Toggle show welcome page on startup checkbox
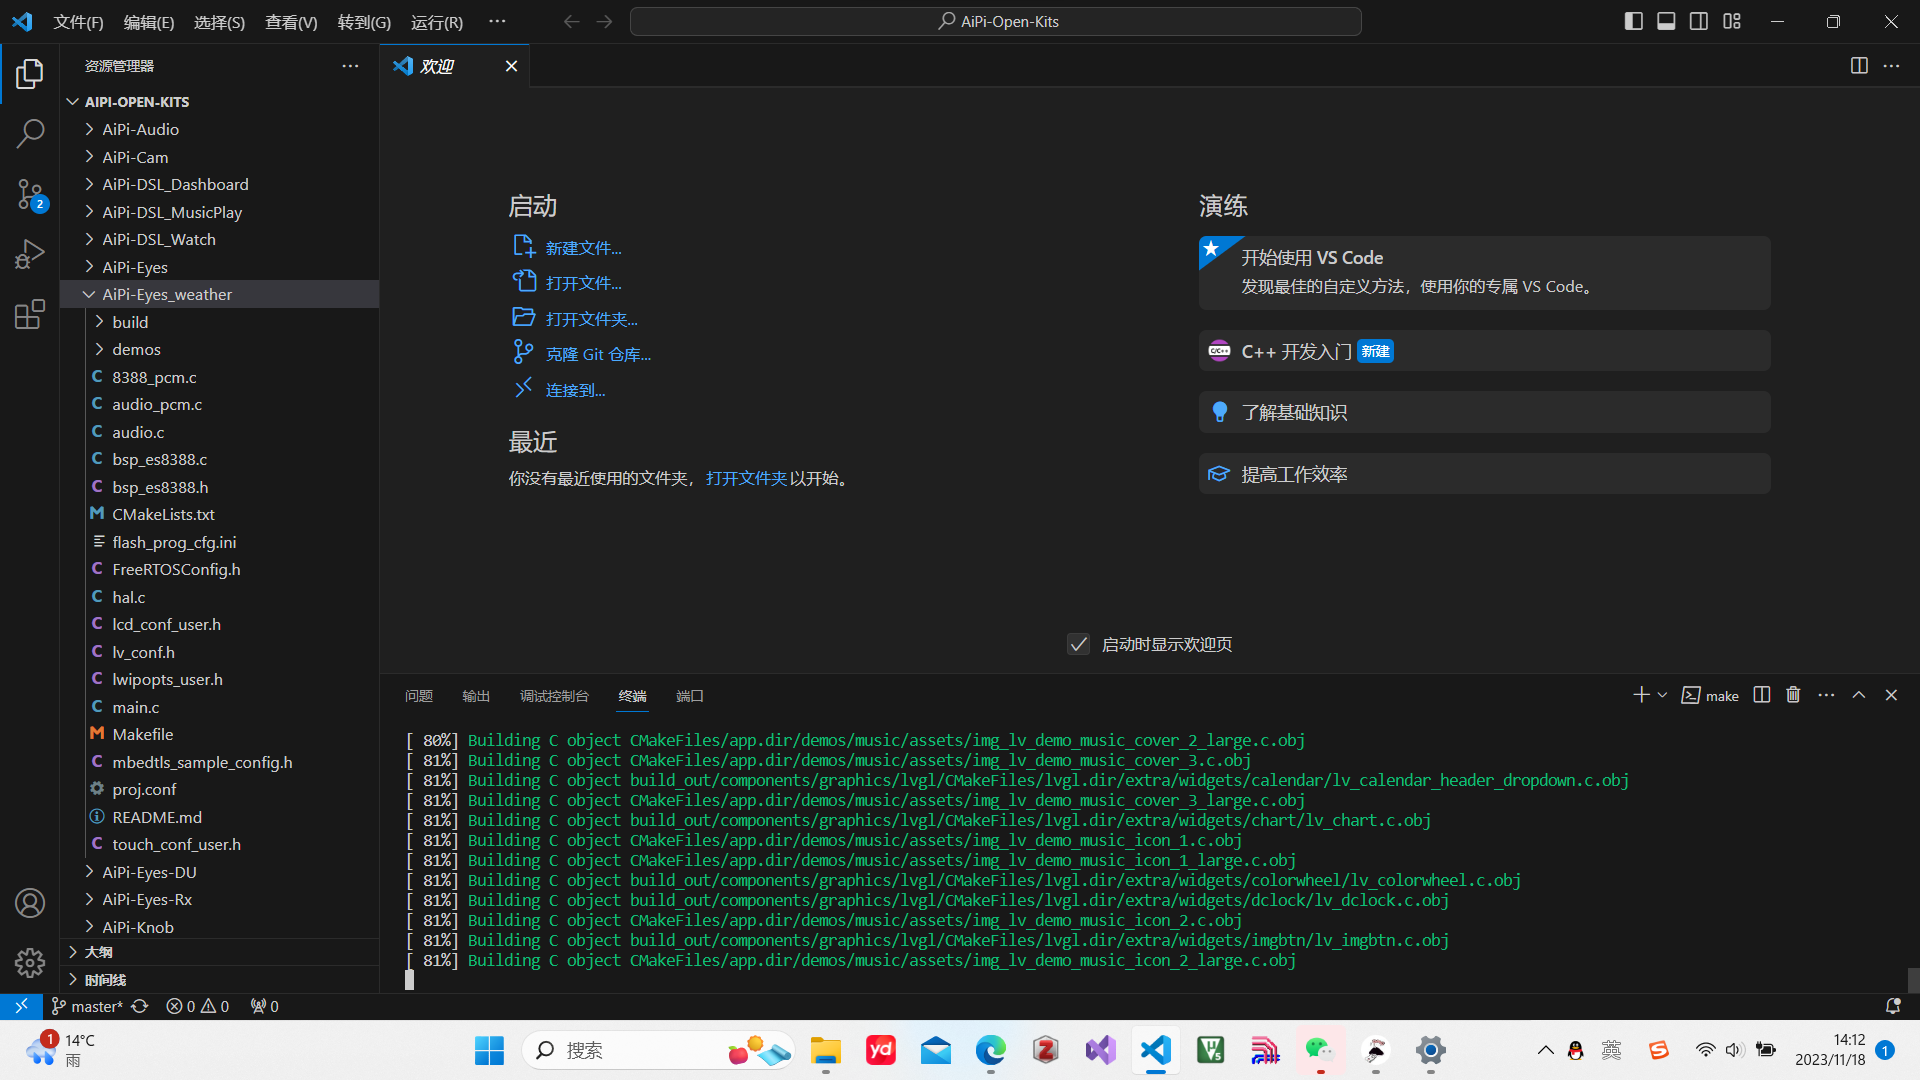This screenshot has height=1080, width=1920. pos(1078,644)
